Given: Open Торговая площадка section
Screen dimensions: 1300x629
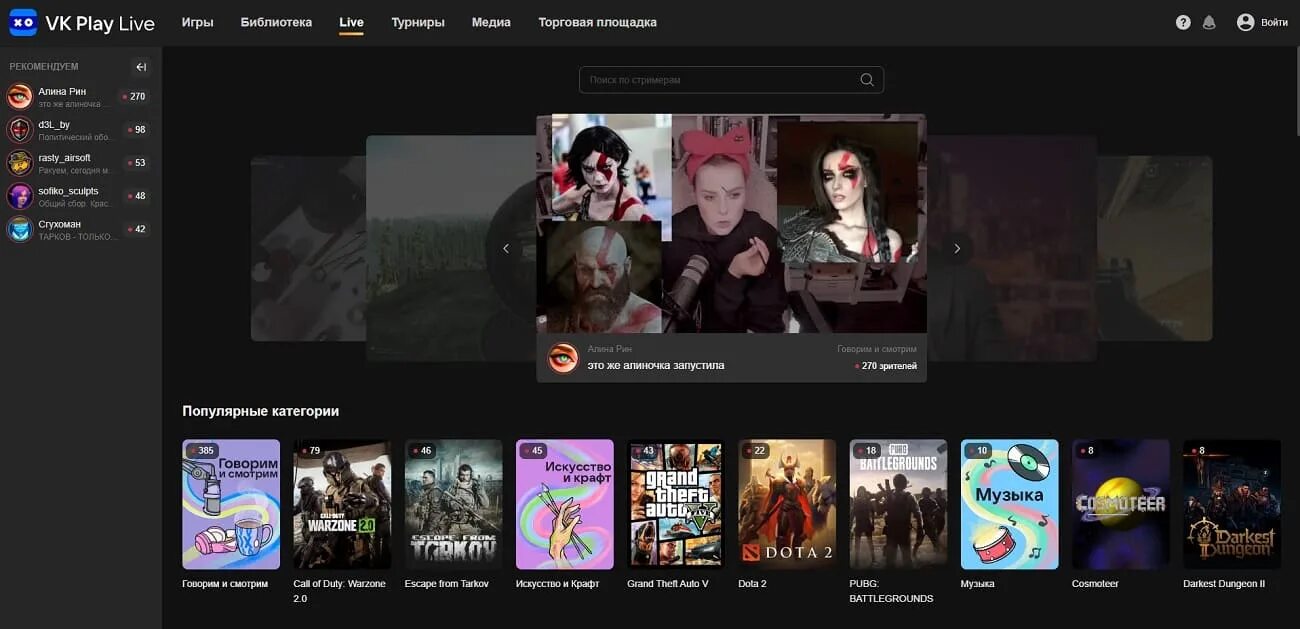Looking at the screenshot, I should (x=598, y=22).
